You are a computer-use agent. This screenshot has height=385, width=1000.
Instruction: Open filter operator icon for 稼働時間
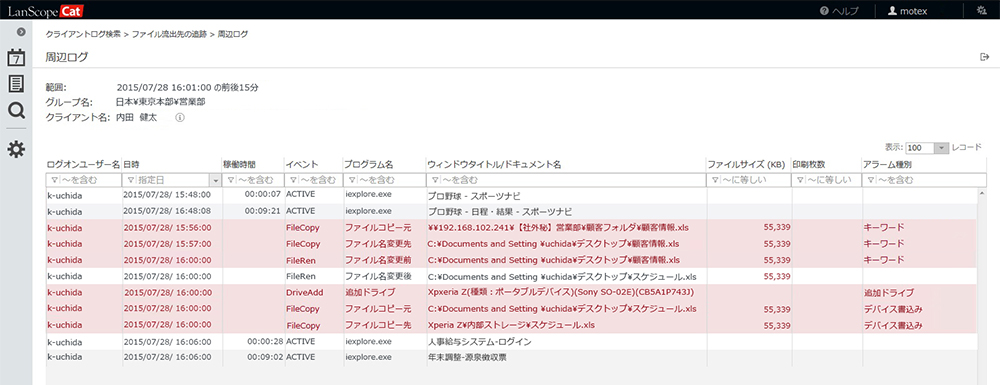(231, 180)
